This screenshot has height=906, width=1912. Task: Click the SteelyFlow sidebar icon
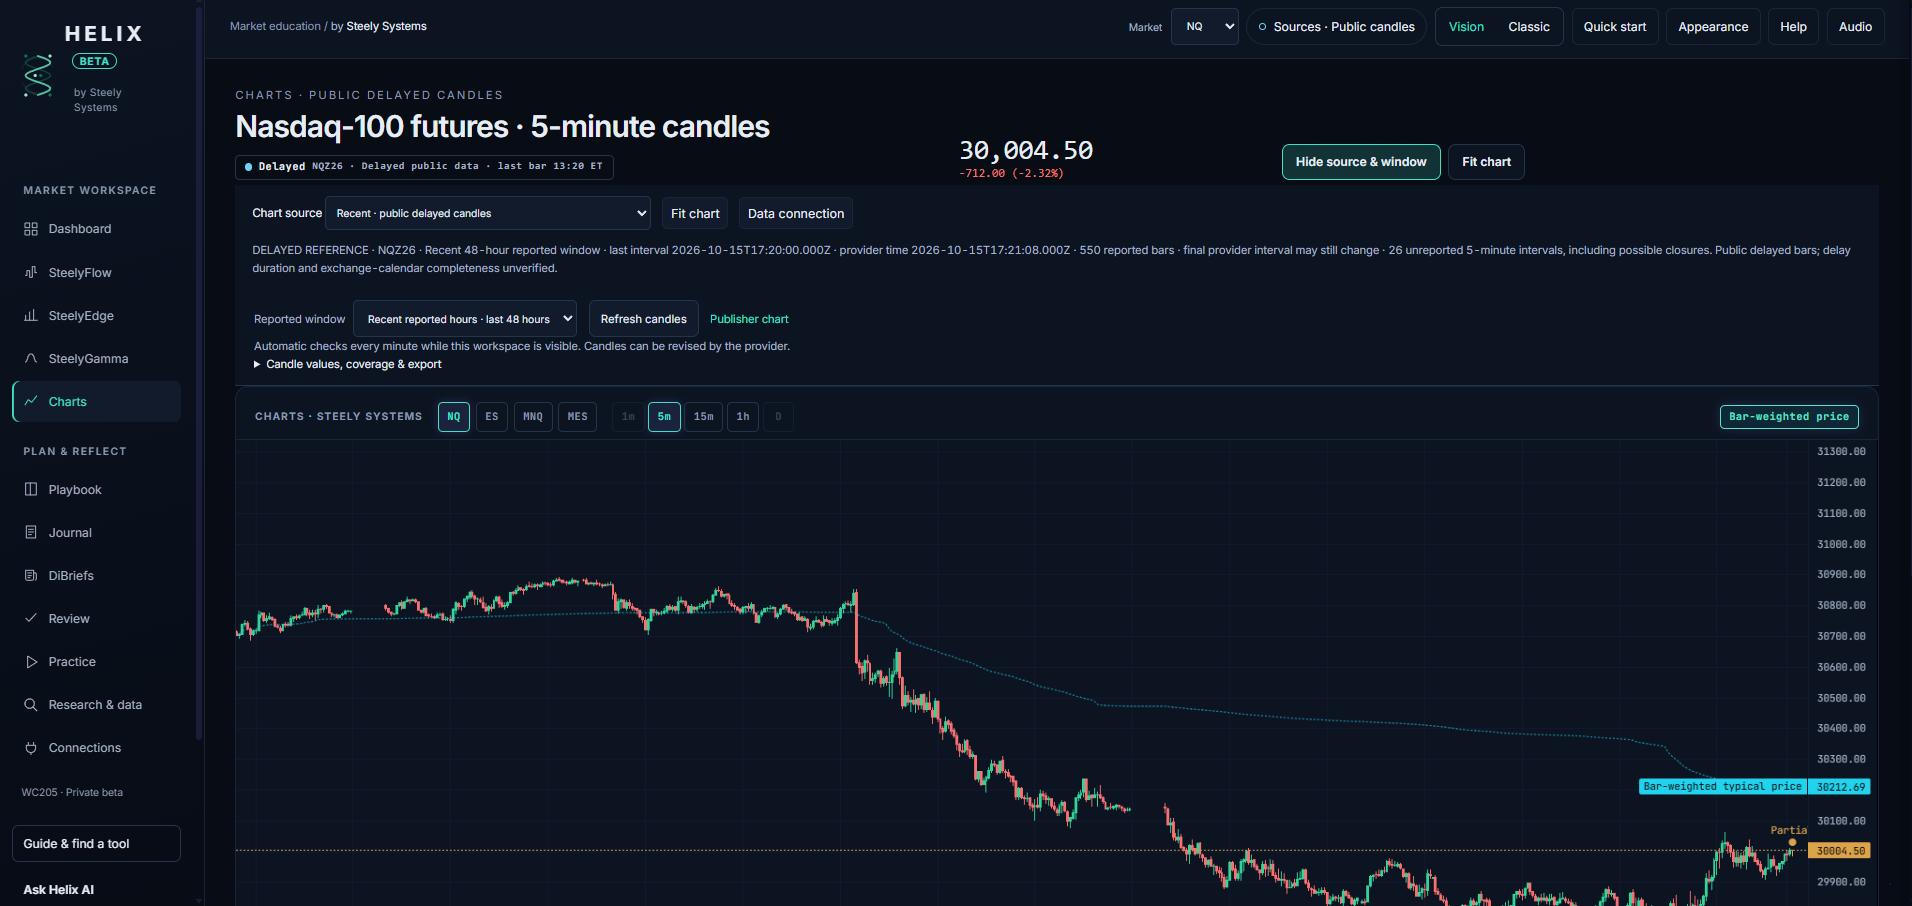pos(31,272)
